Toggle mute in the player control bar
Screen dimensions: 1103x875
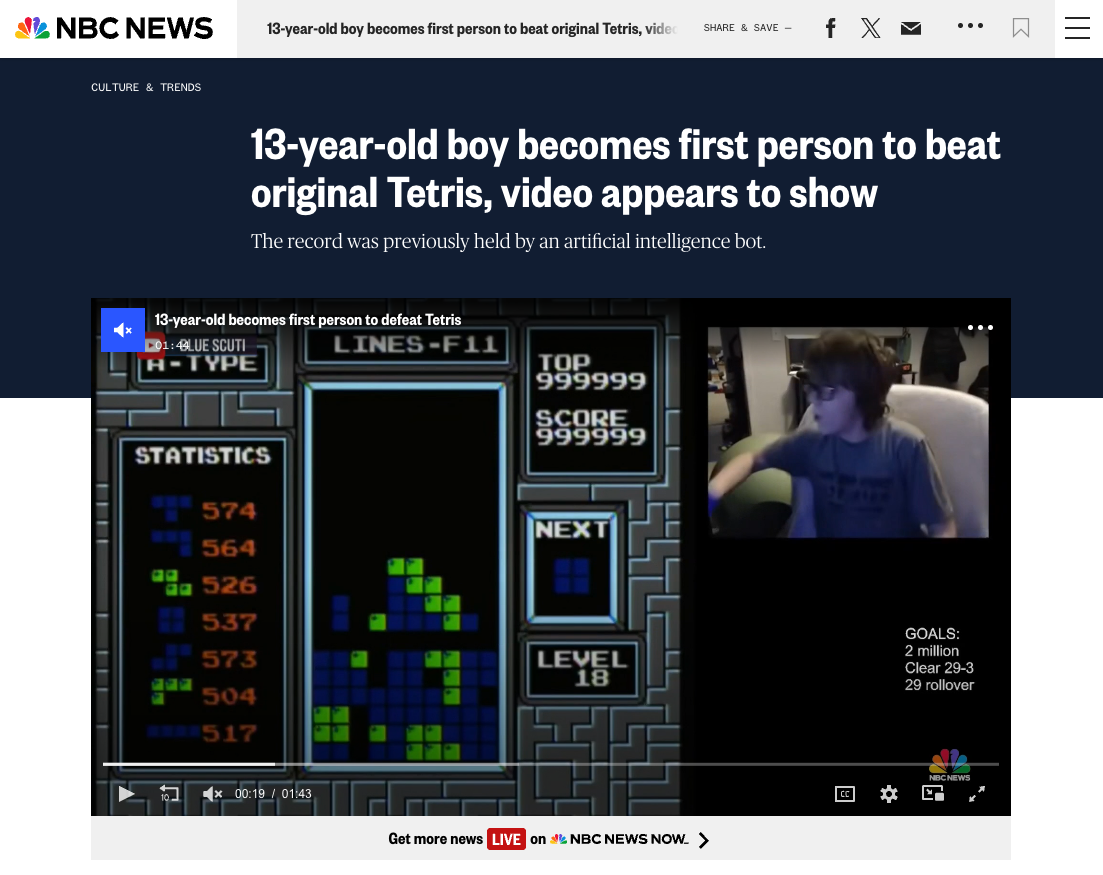click(212, 794)
